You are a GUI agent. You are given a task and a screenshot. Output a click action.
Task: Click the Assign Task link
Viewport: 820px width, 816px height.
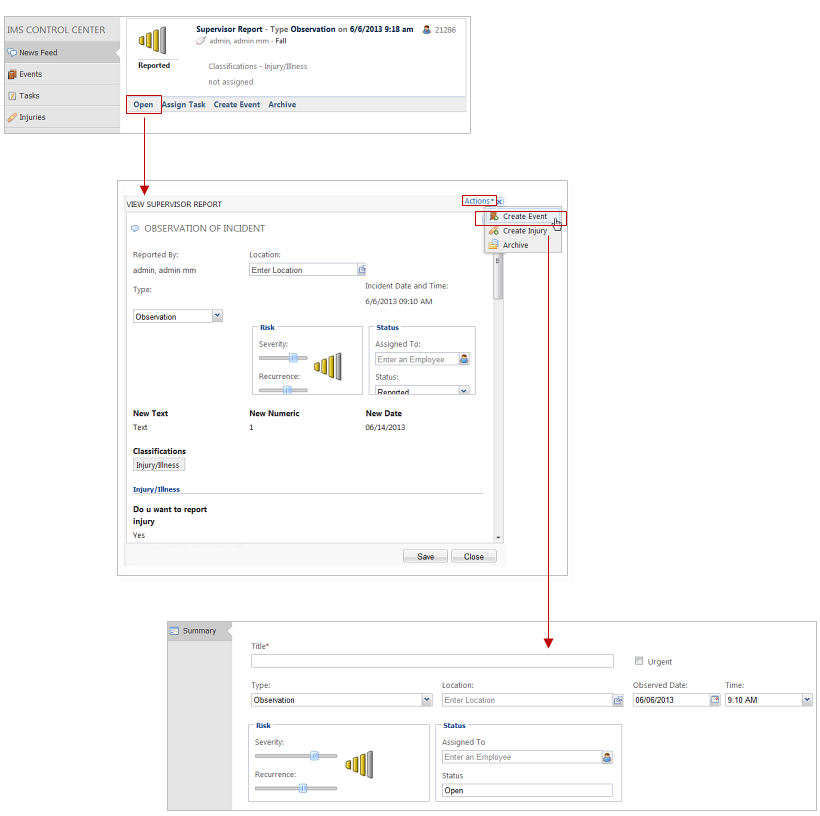(x=183, y=105)
